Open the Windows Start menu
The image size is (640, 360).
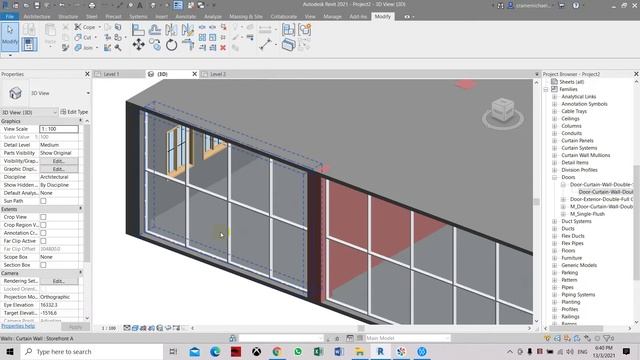(x=9, y=351)
